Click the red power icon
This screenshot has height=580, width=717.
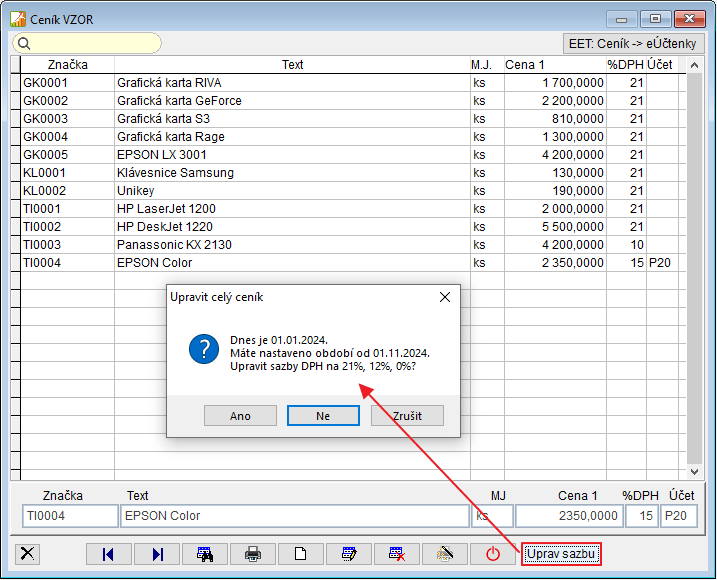492,554
